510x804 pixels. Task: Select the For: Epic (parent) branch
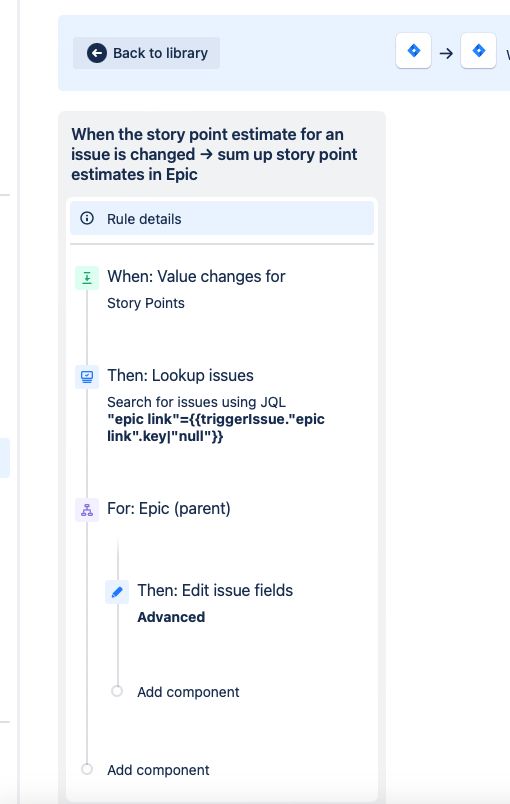[x=169, y=508]
